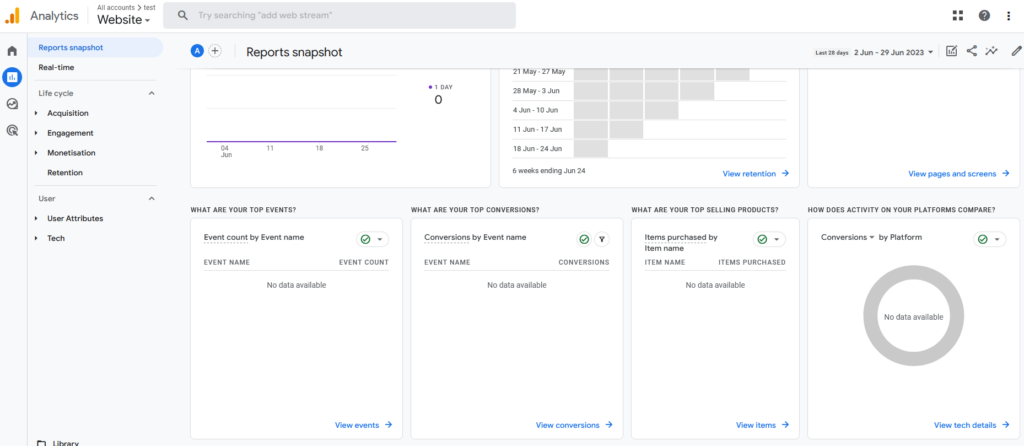Open the Insights sparkline icon
1024x446 pixels.
991,51
